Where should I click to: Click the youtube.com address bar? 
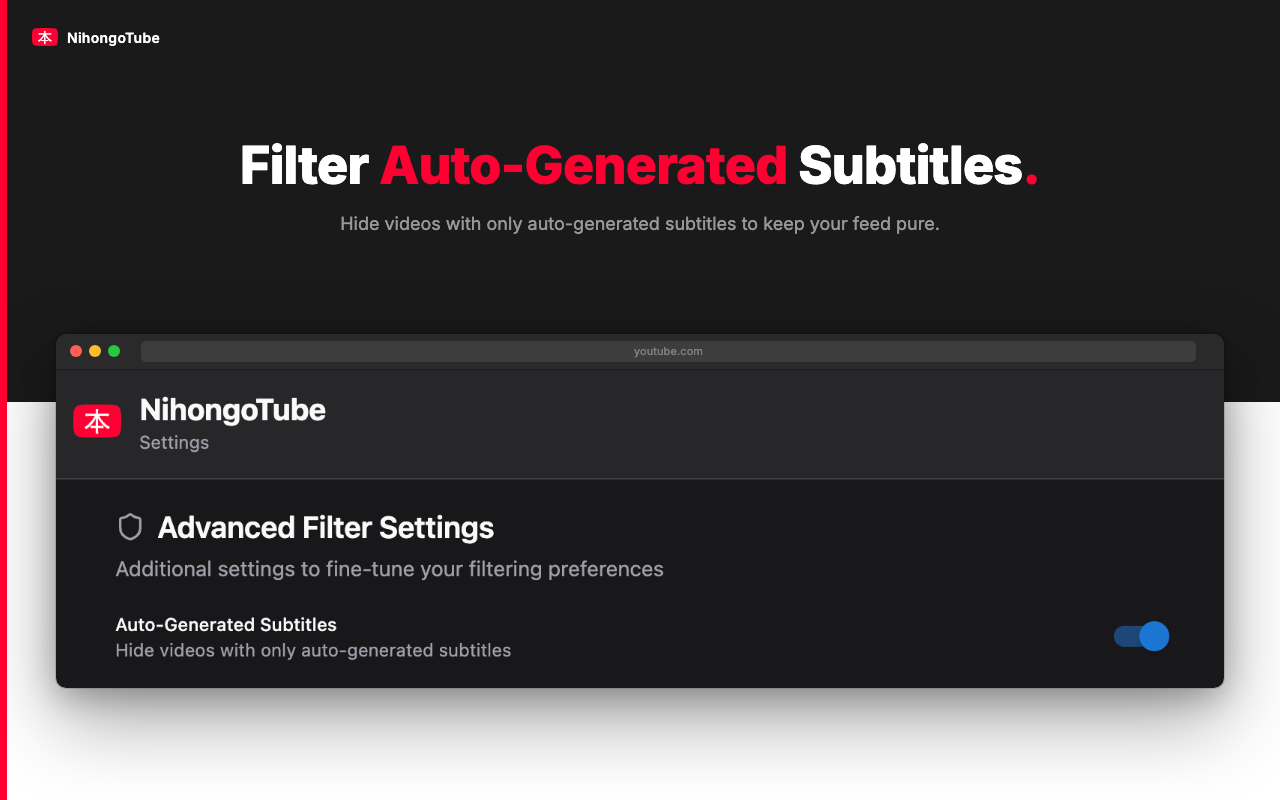668,351
